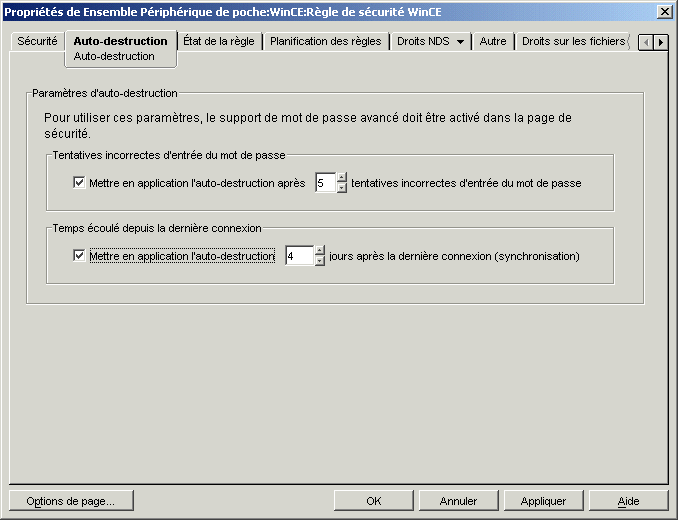The height and width of the screenshot is (520, 678).
Task: Click the 'Pour utiliser ces paramètres' notice text
Action: (x=308, y=125)
